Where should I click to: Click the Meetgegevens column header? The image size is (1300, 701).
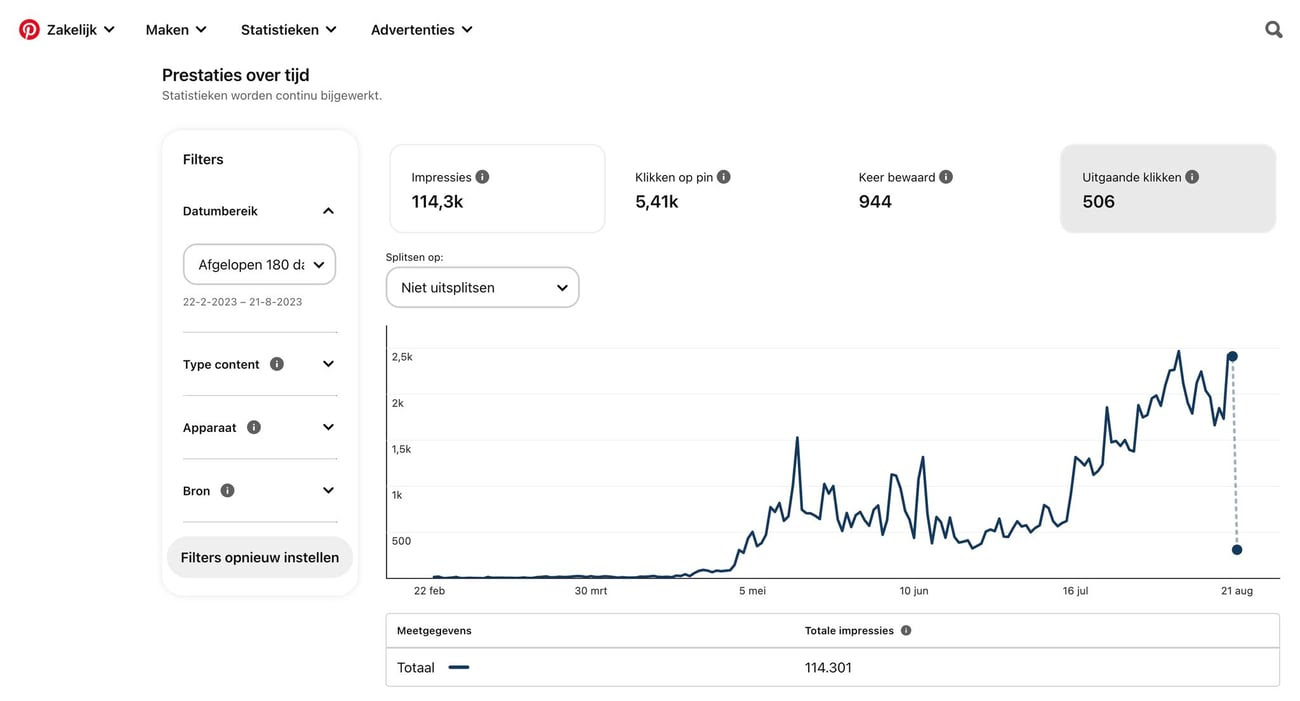pyautogui.click(x=434, y=631)
